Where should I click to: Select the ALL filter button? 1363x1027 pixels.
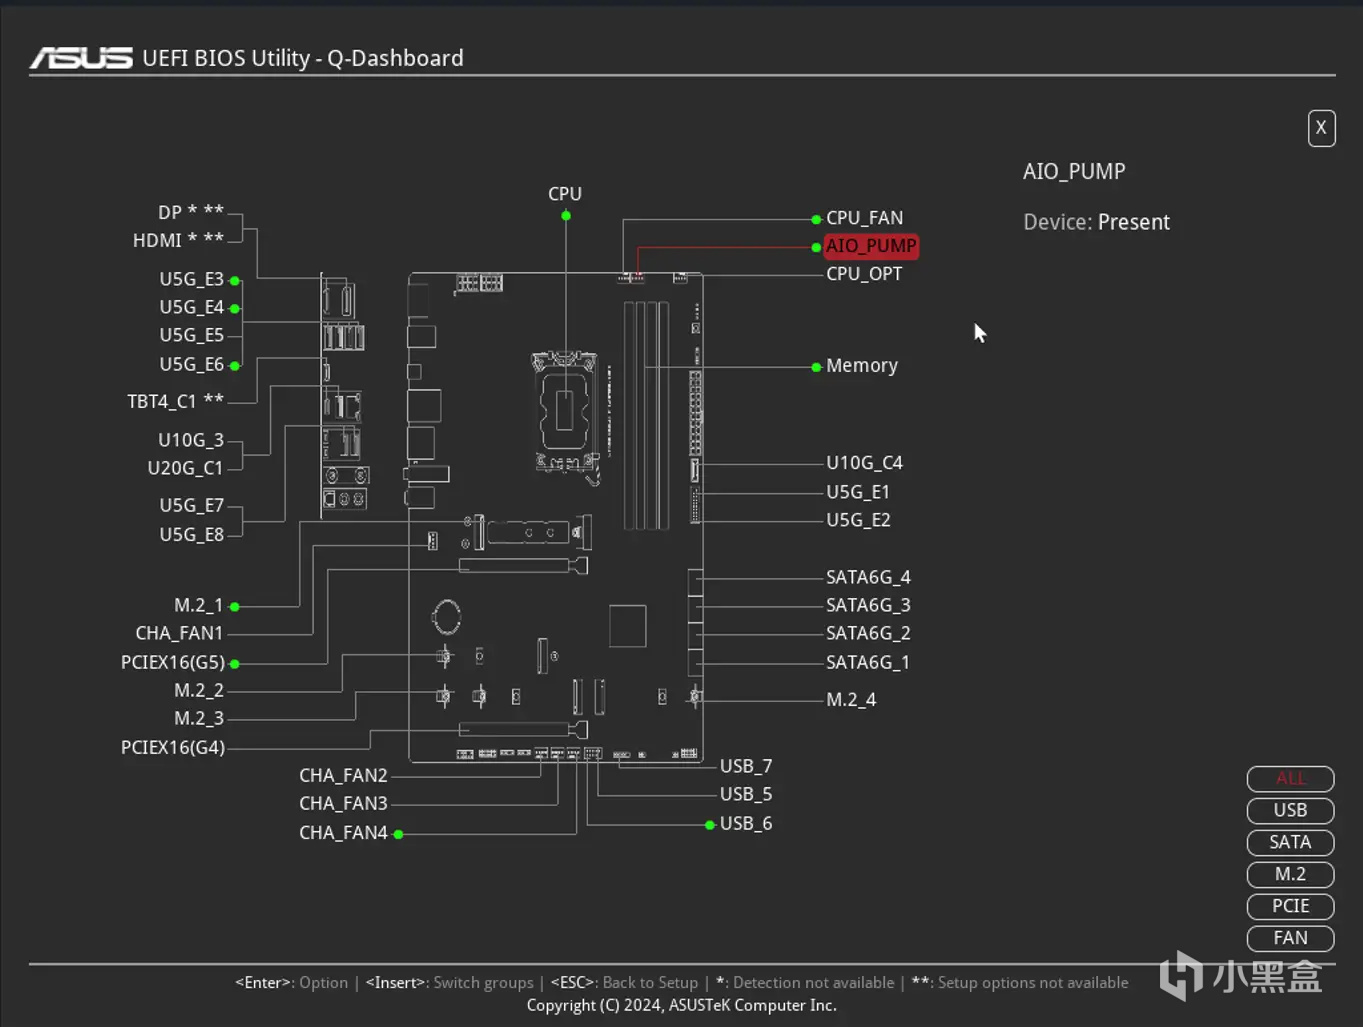tap(1290, 778)
